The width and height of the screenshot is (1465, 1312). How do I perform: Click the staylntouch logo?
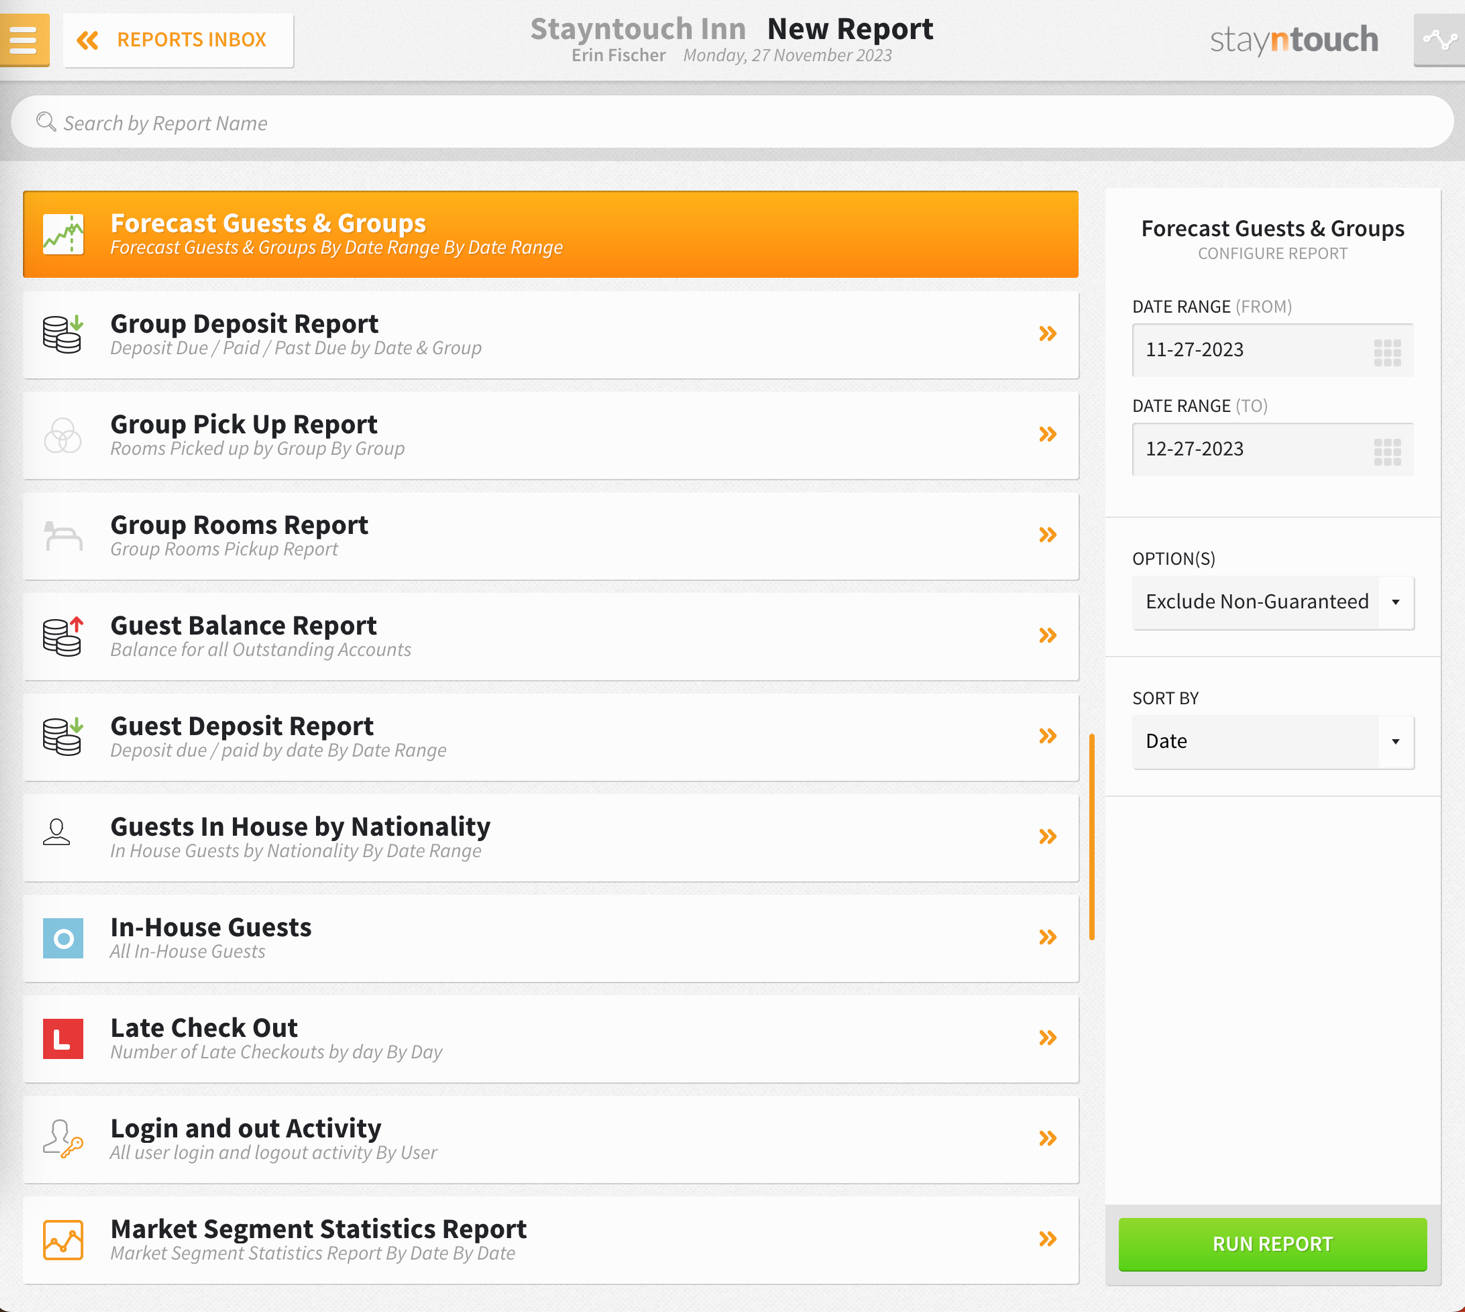1294,40
